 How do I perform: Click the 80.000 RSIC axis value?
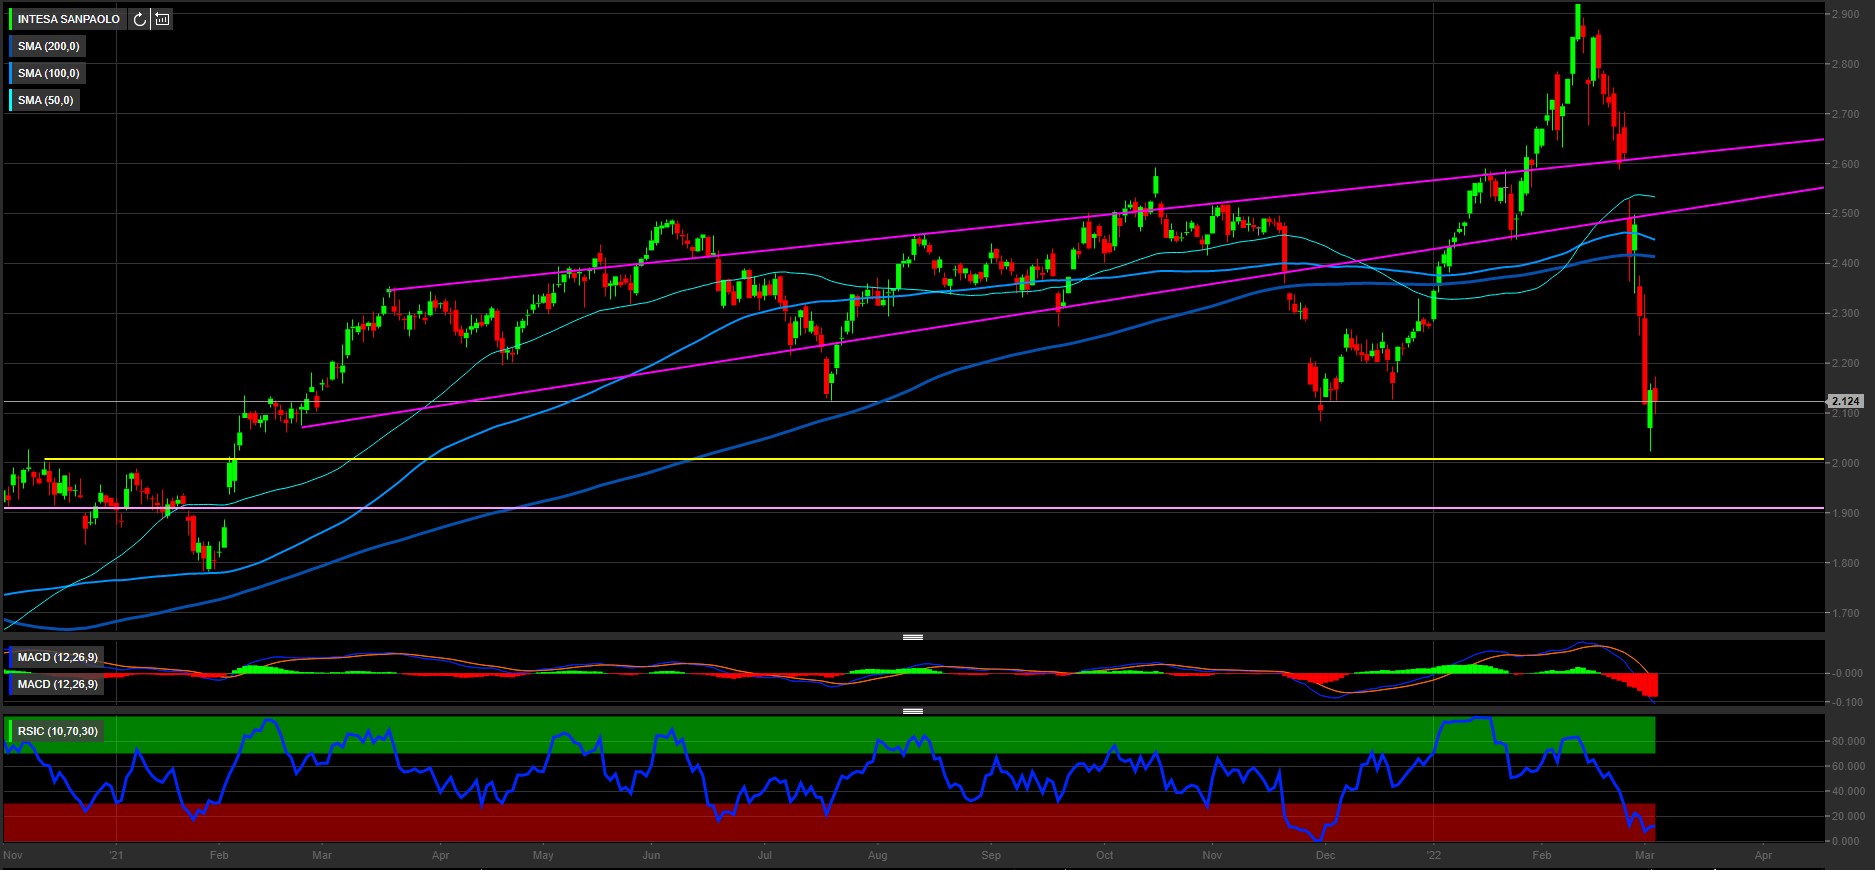tap(1848, 741)
